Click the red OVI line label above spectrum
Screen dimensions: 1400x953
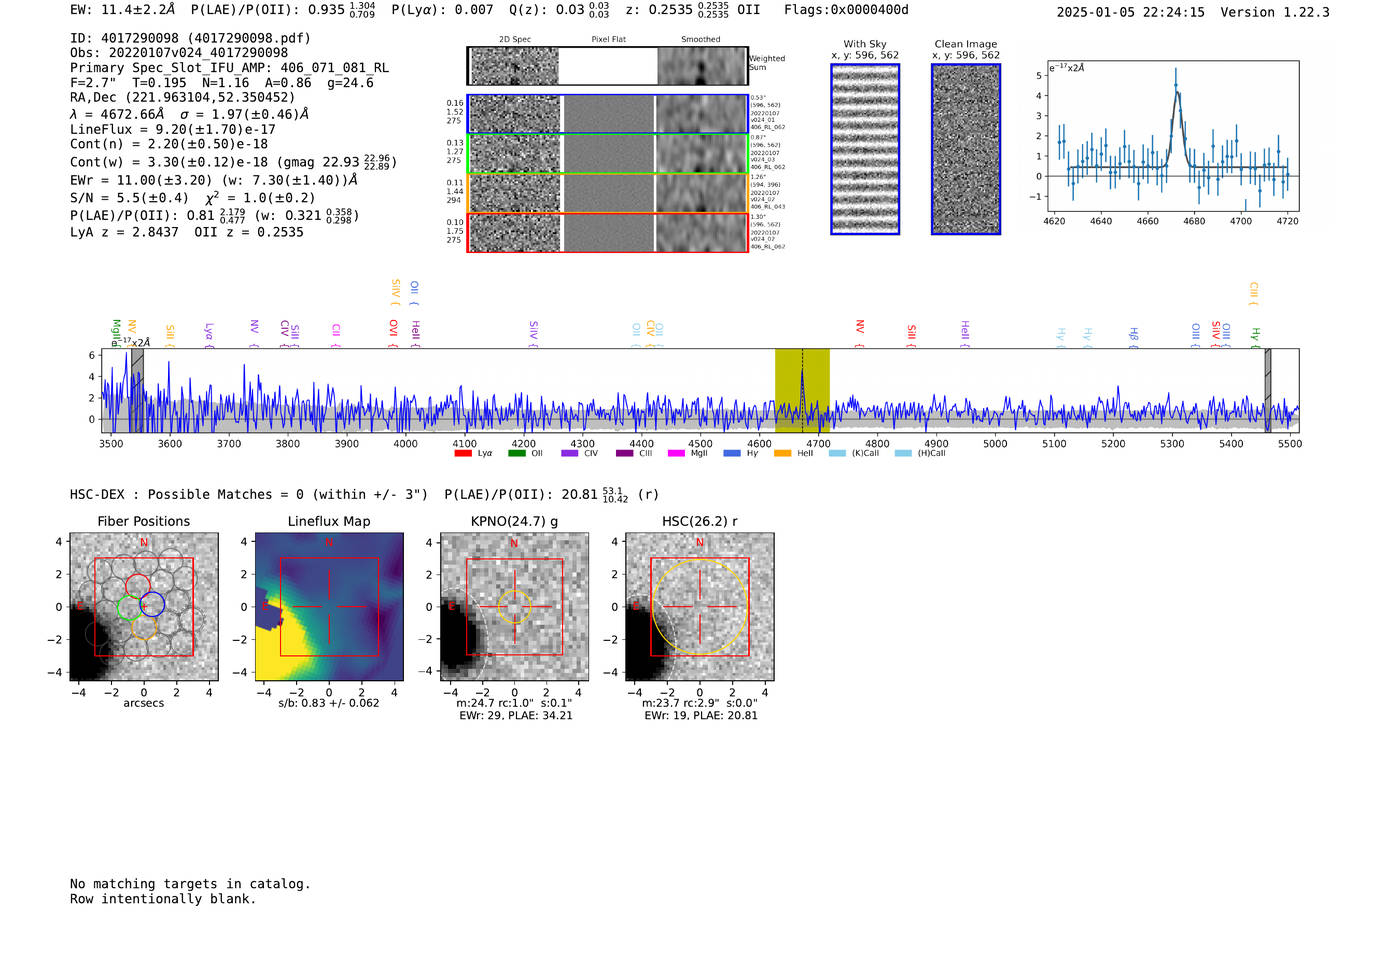point(393,332)
